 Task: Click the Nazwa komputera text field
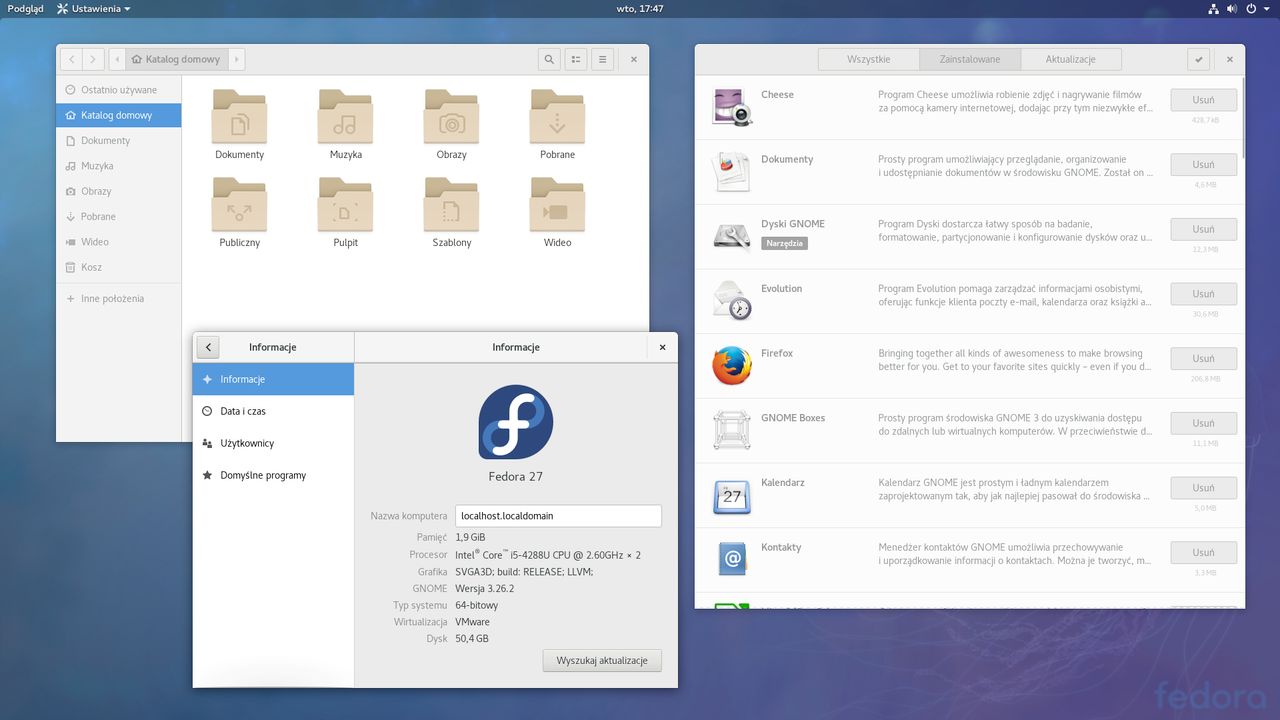tap(557, 516)
